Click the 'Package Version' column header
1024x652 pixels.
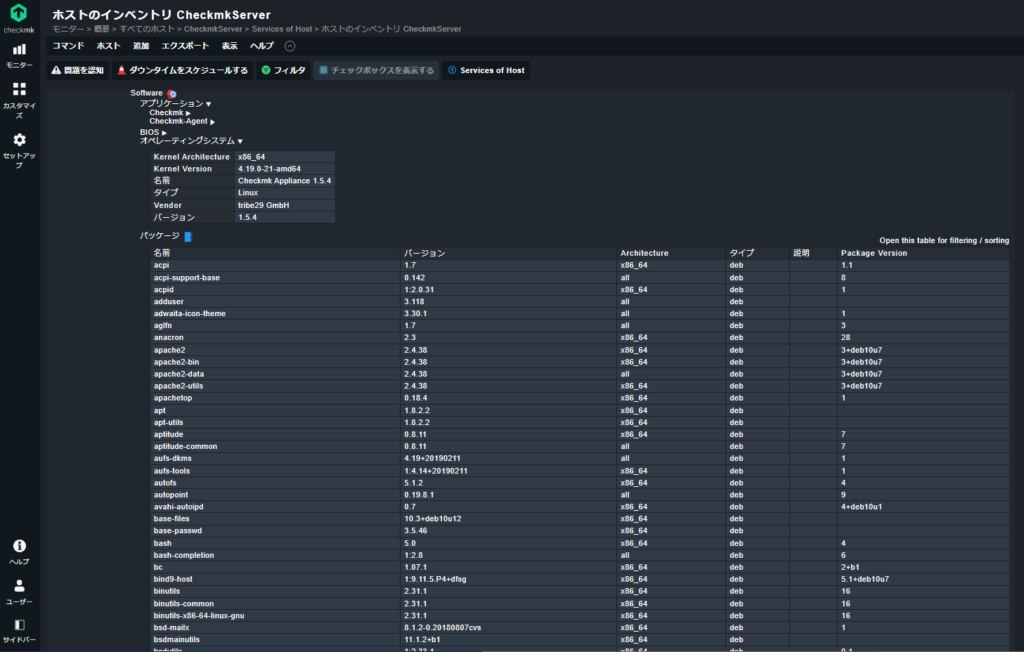pos(874,253)
